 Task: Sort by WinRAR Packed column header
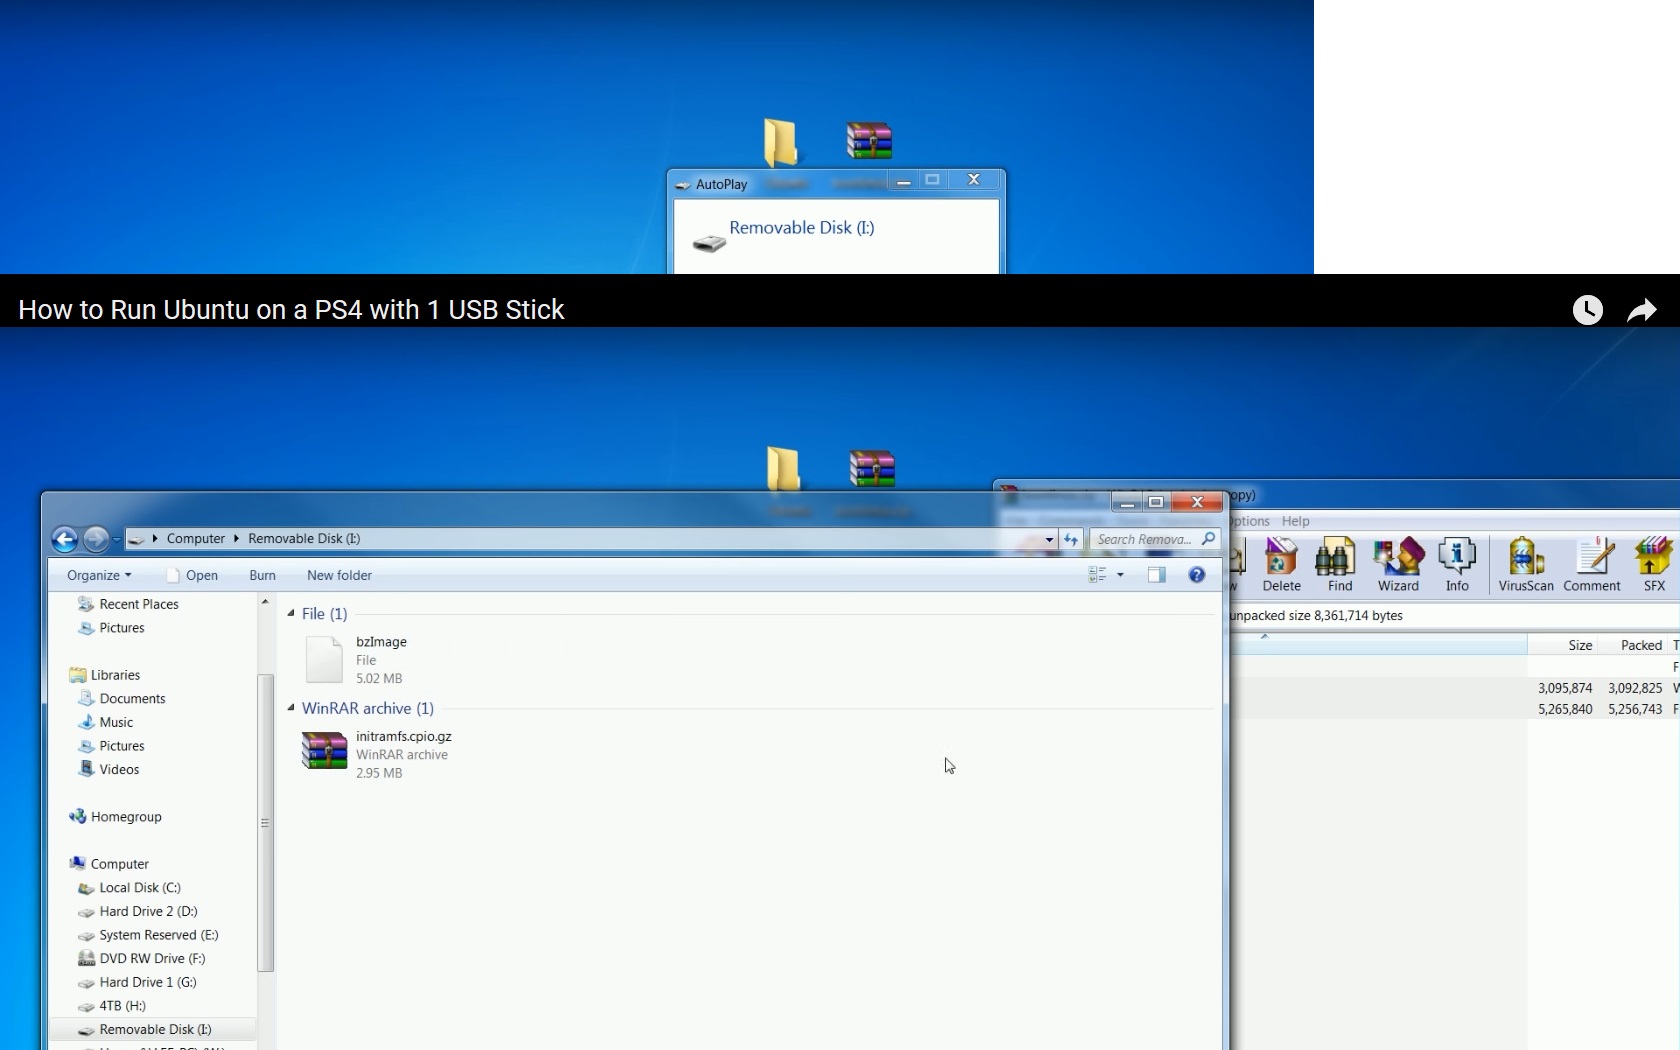(1641, 645)
